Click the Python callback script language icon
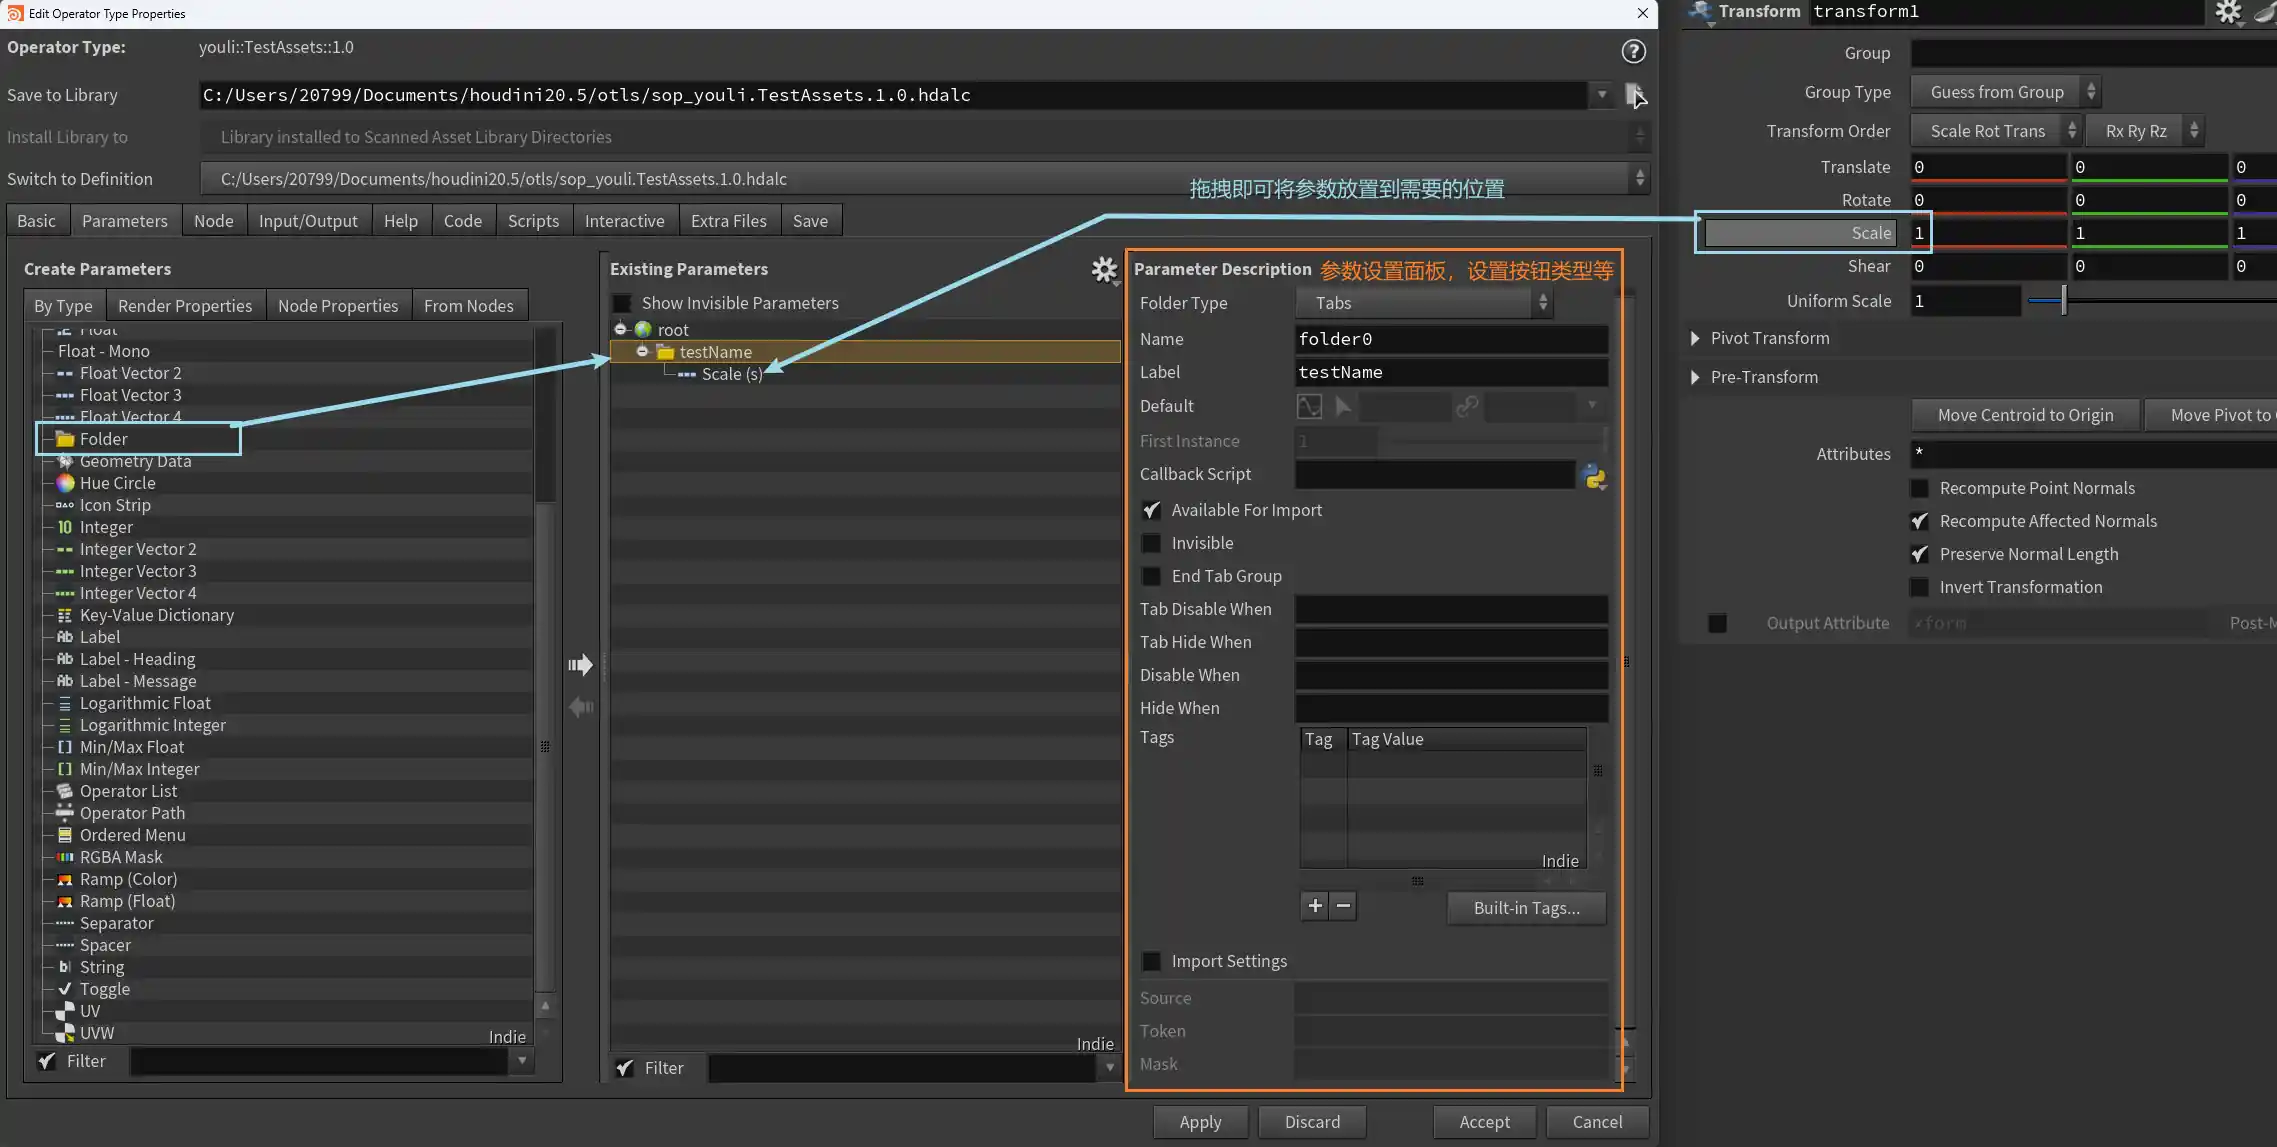The width and height of the screenshot is (2277, 1147). [x=1594, y=477]
